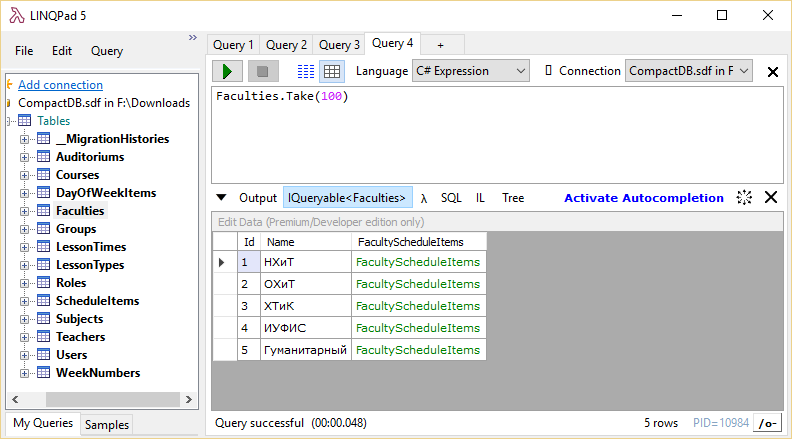Close Query 4 with the X beside Connection
This screenshot has height=439, width=792.
(772, 72)
